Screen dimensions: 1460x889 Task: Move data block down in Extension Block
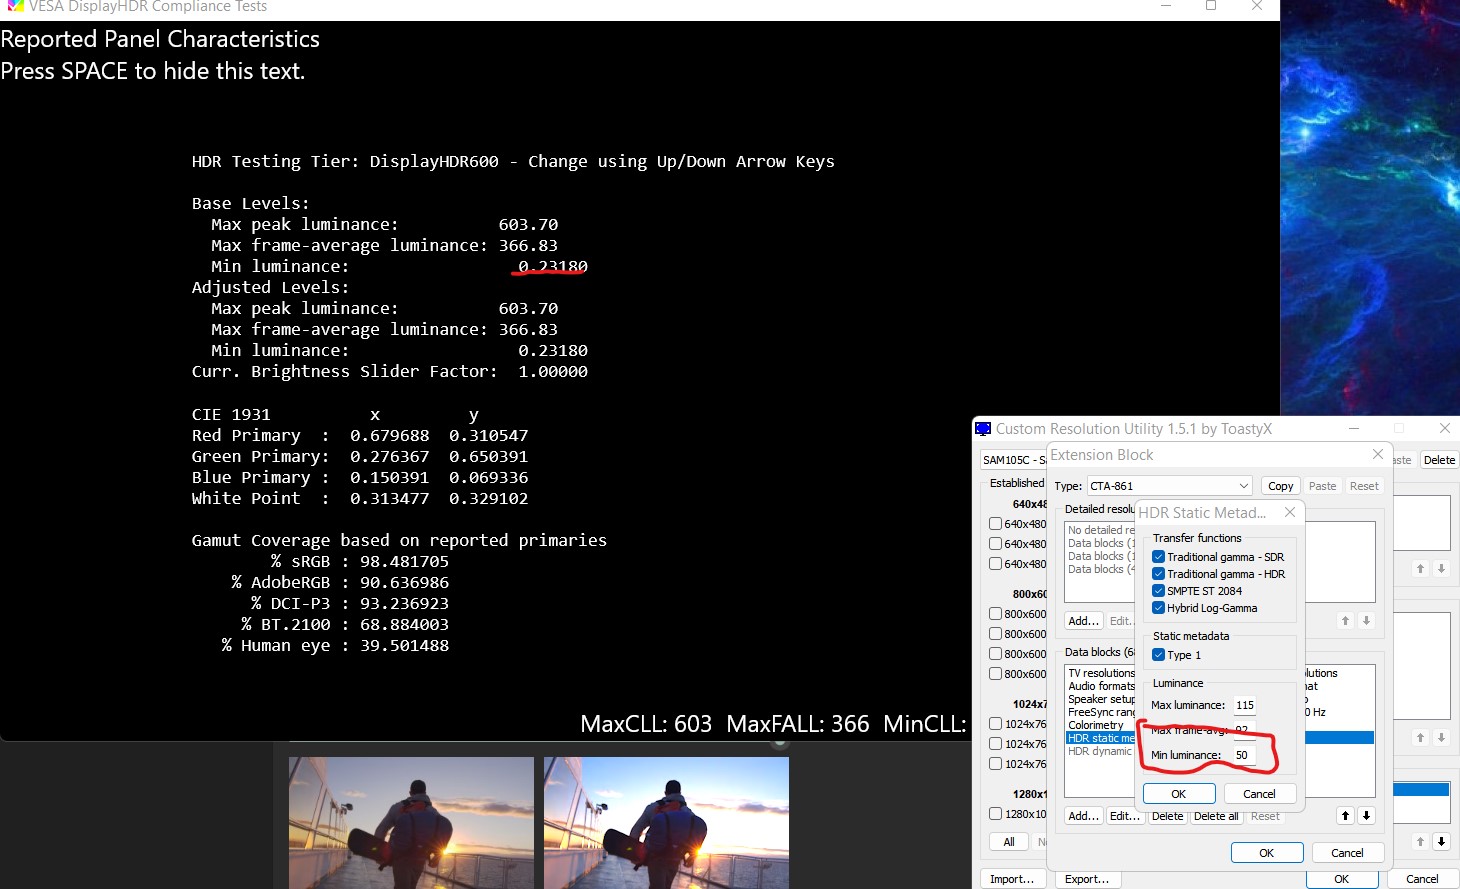click(x=1366, y=816)
